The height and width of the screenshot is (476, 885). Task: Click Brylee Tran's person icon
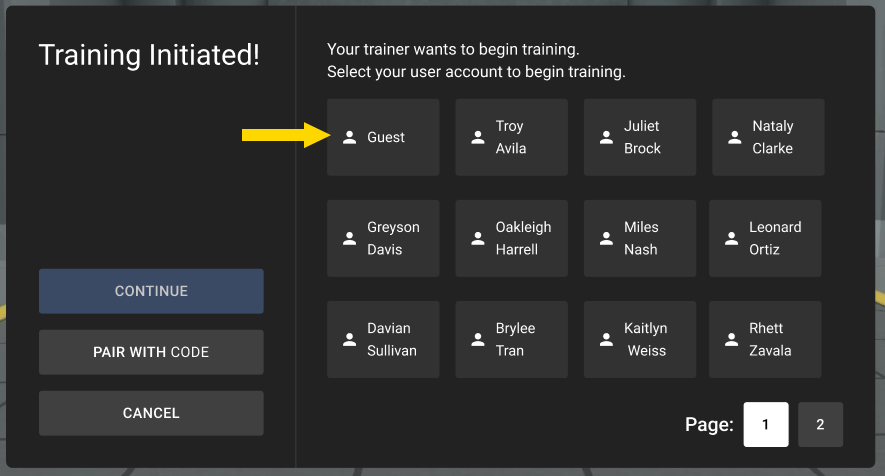click(478, 339)
